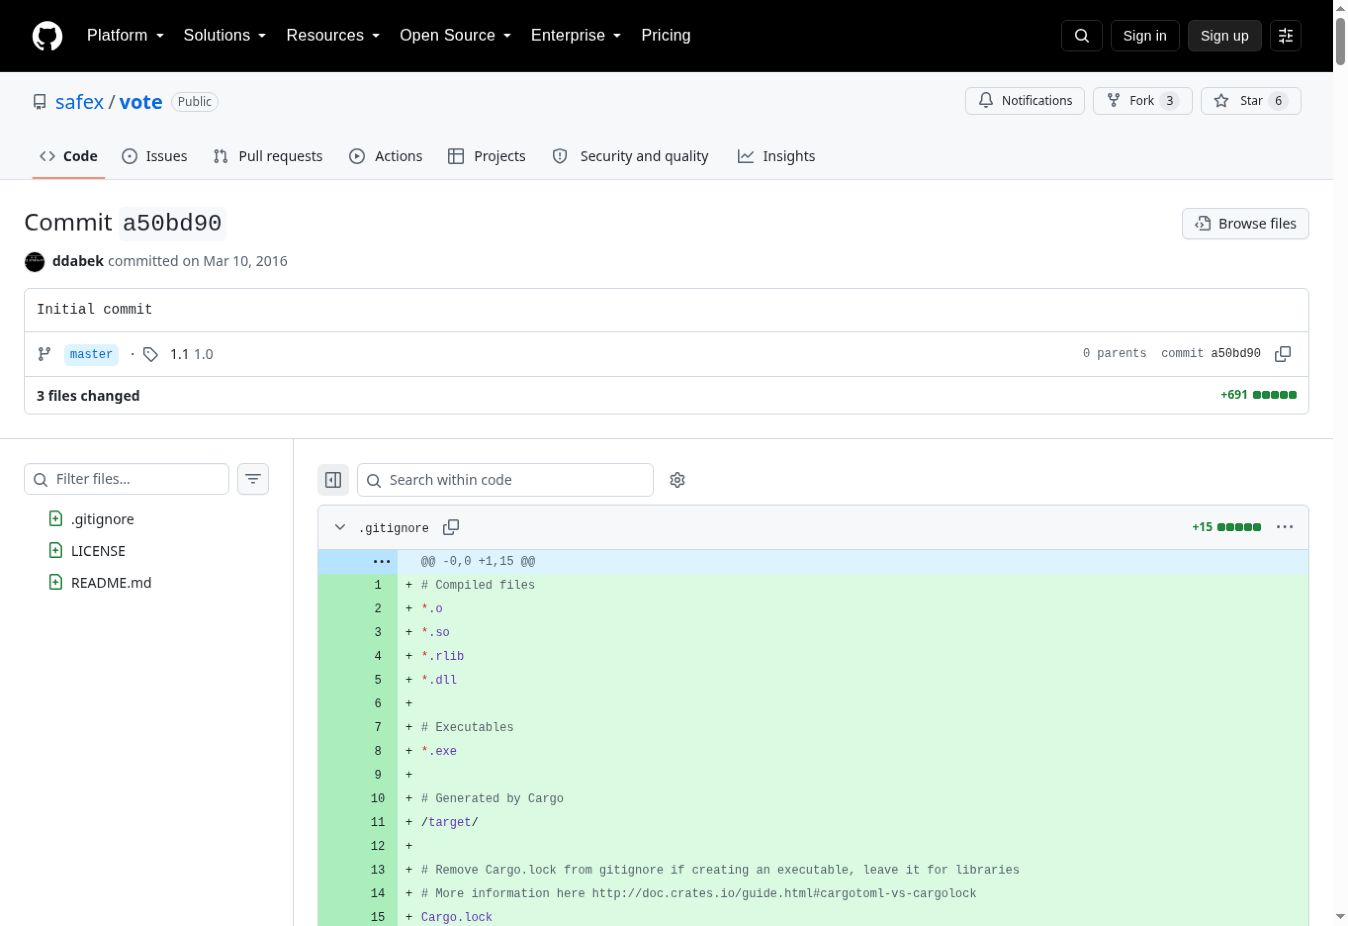Viewport: 1348px width, 926px height.
Task: Focus the Filter files input
Action: tap(127, 479)
